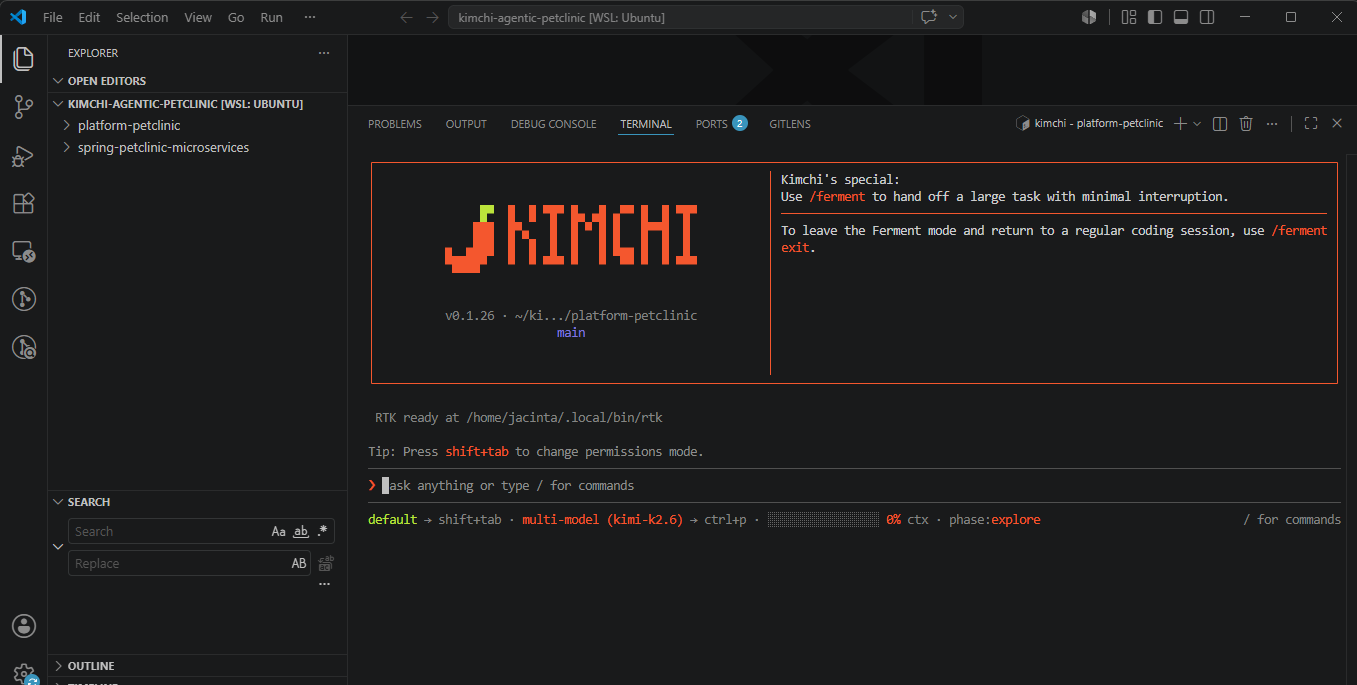Toggle Preserve Case in replace box
Screen dimensions: 1357x685
(x=299, y=564)
